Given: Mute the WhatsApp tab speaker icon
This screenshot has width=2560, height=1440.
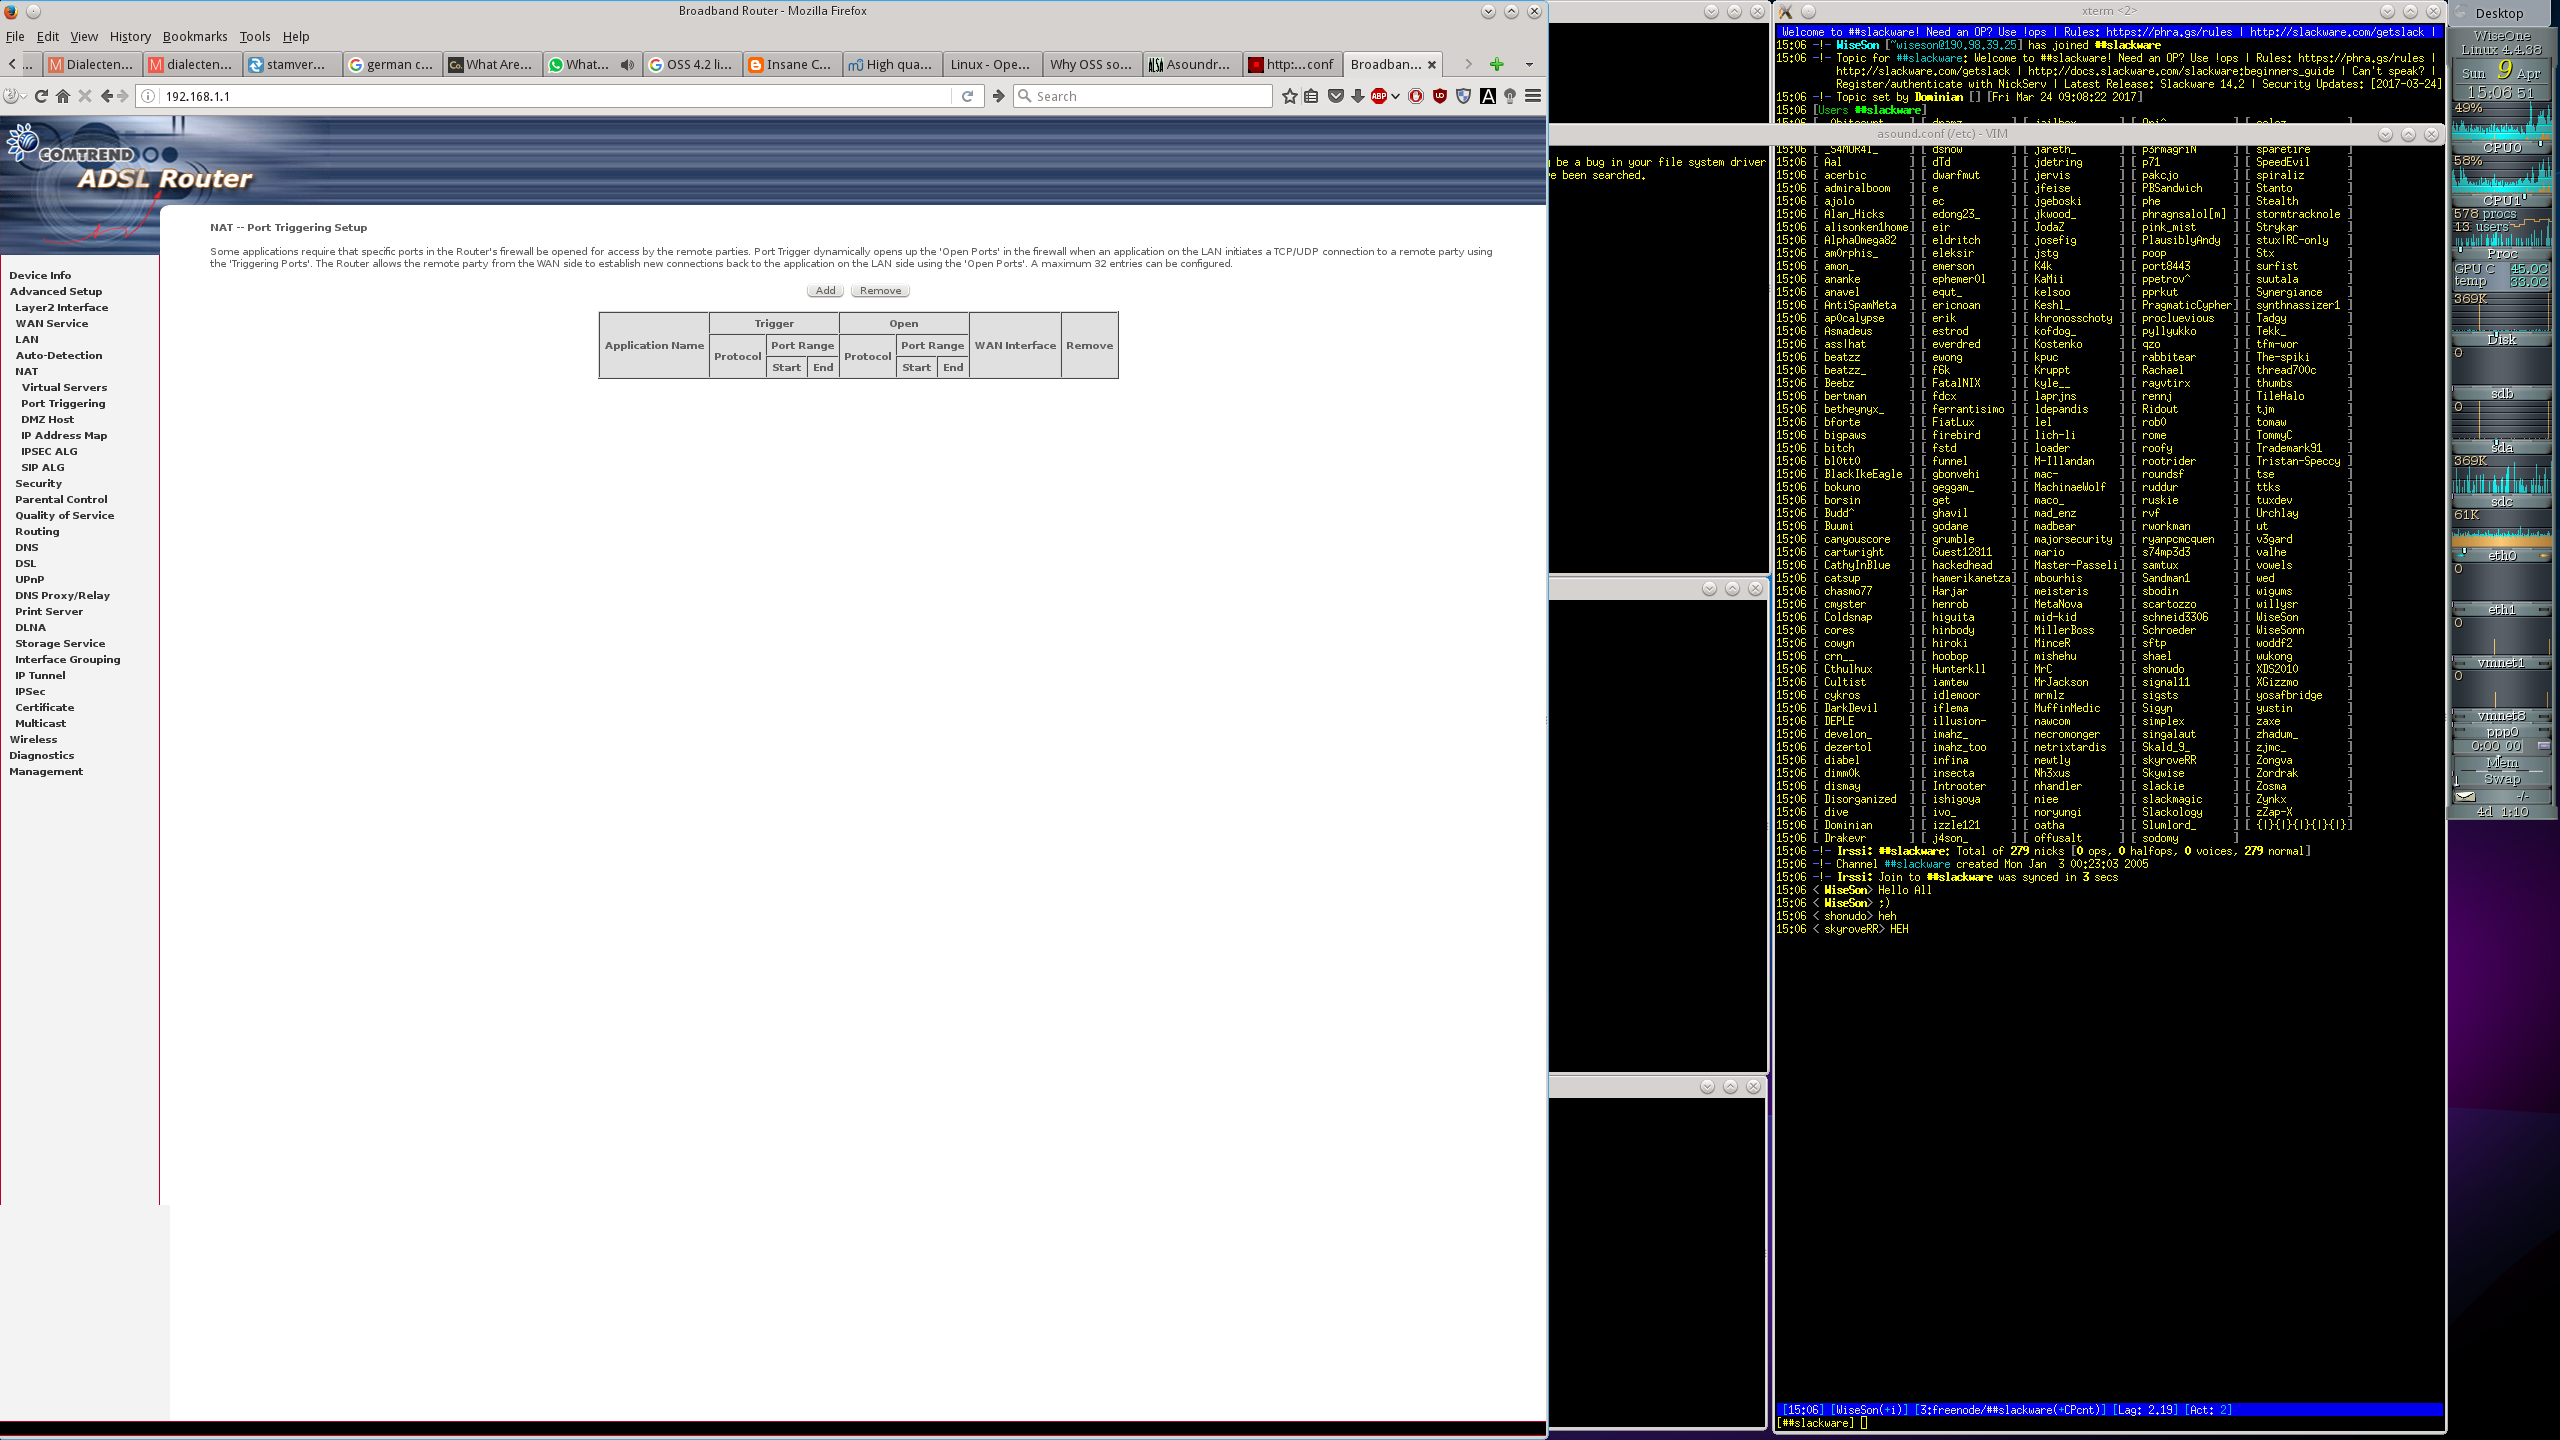Looking at the screenshot, I should [627, 64].
